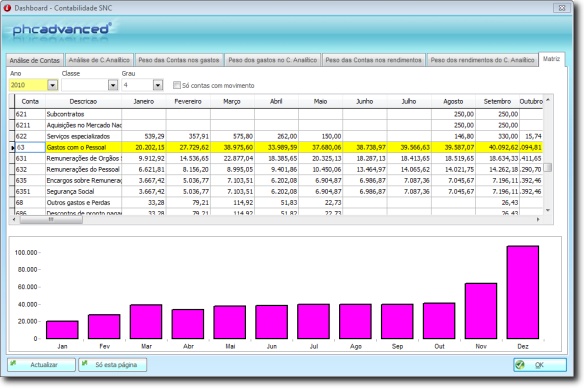Enable Só contas com movimento checkbox
584x389 pixels.
pos(177,85)
